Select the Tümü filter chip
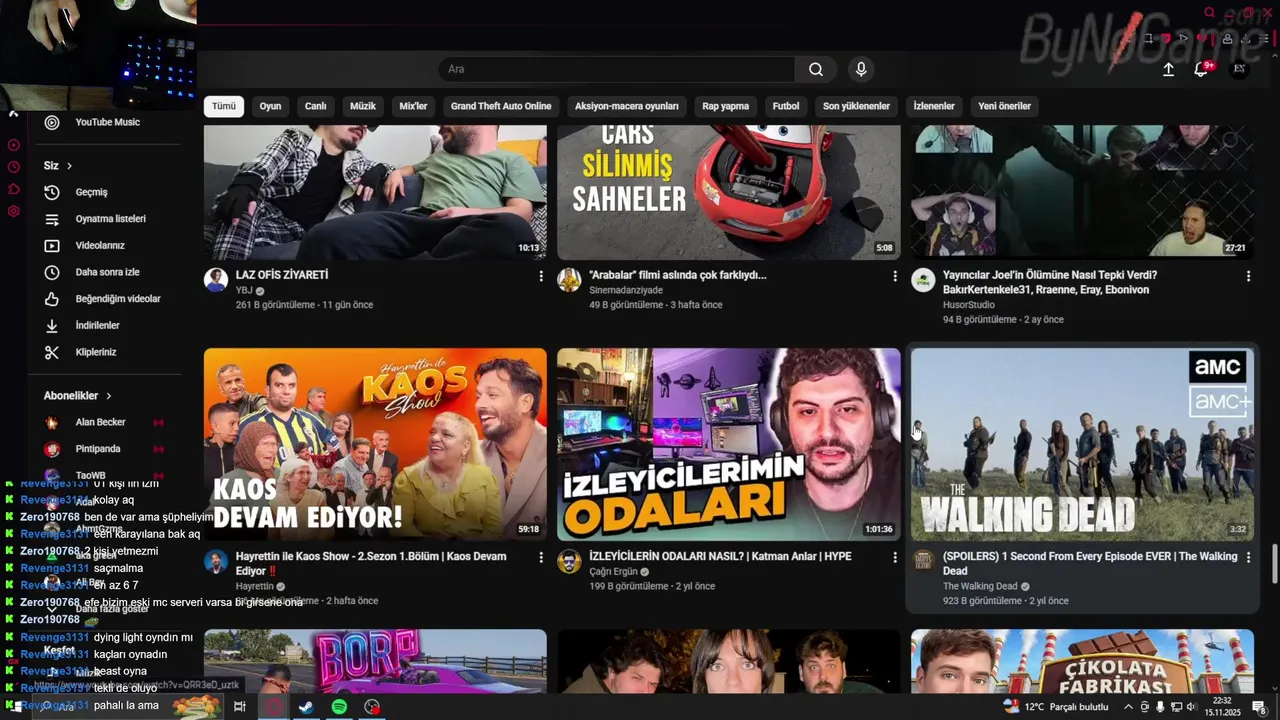The width and height of the screenshot is (1280, 720). coord(224,106)
